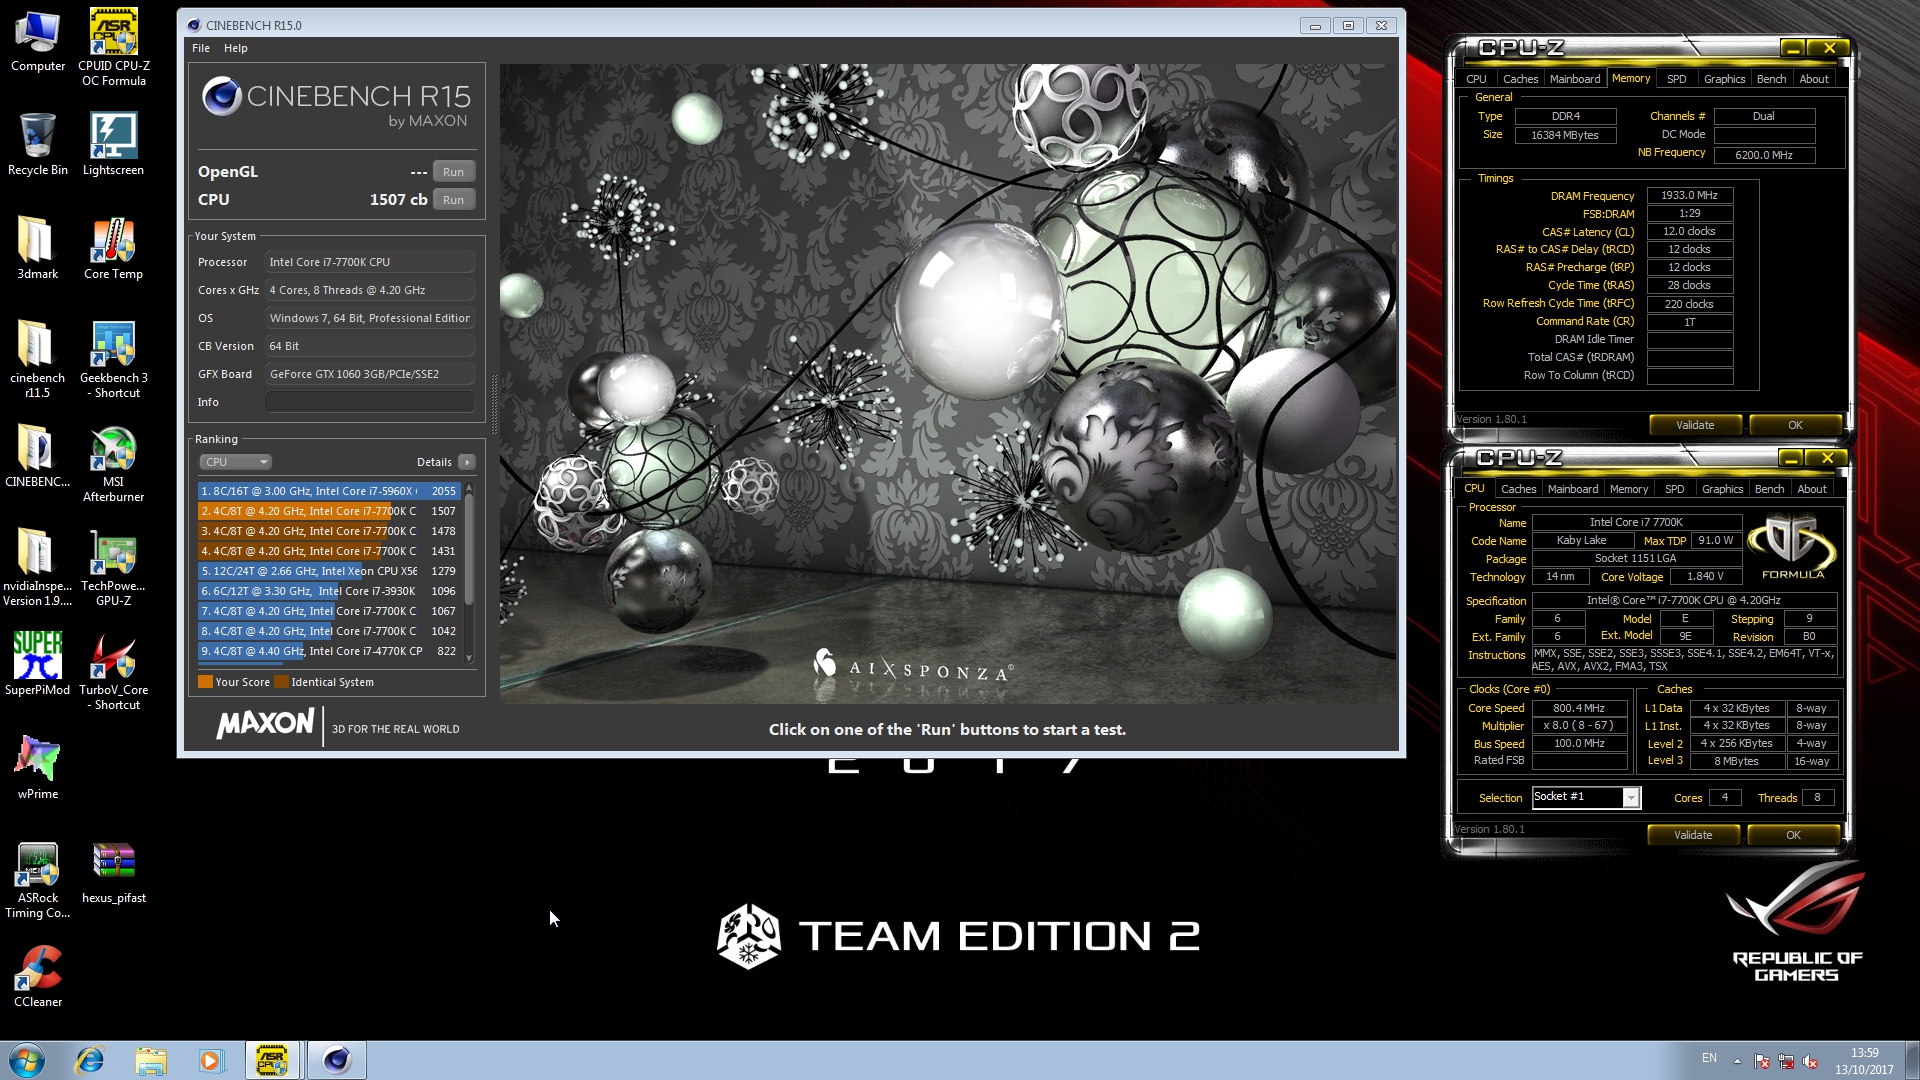Image resolution: width=1920 pixels, height=1080 pixels.
Task: Run the OpenGL benchmark
Action: [x=453, y=172]
